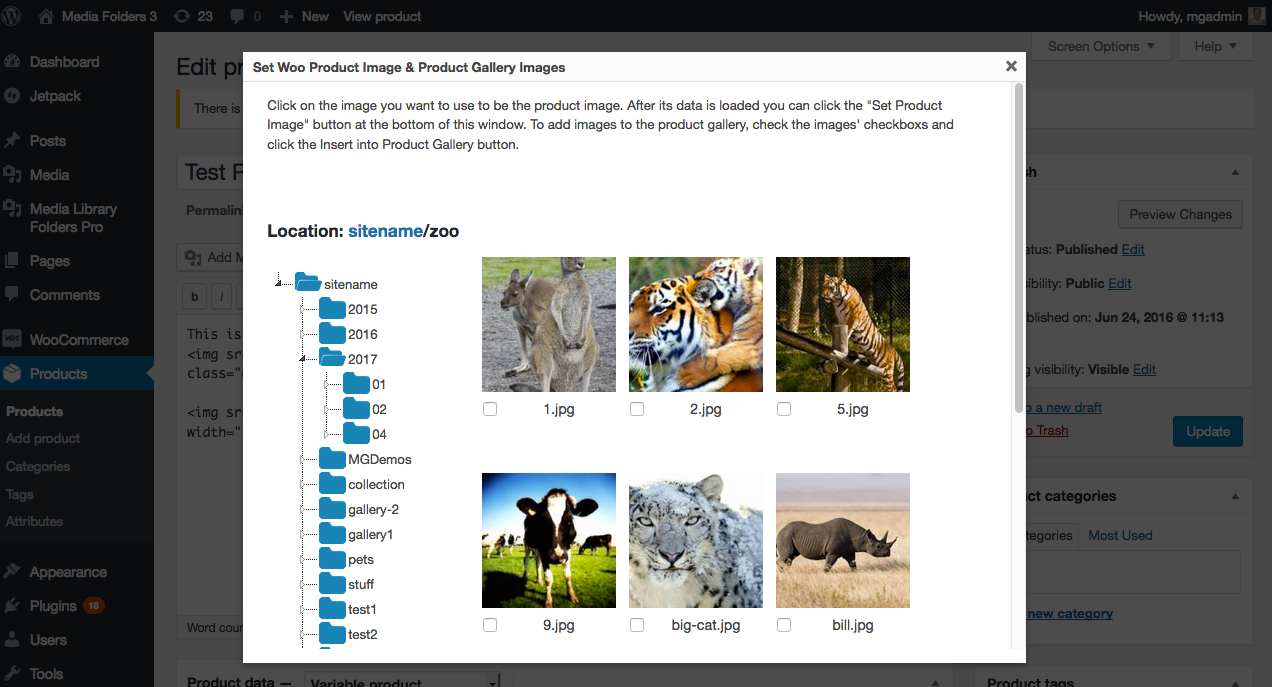Select the checkbox beneath big-cat.jpg
Viewport: 1272px width, 687px height.
tap(636, 624)
